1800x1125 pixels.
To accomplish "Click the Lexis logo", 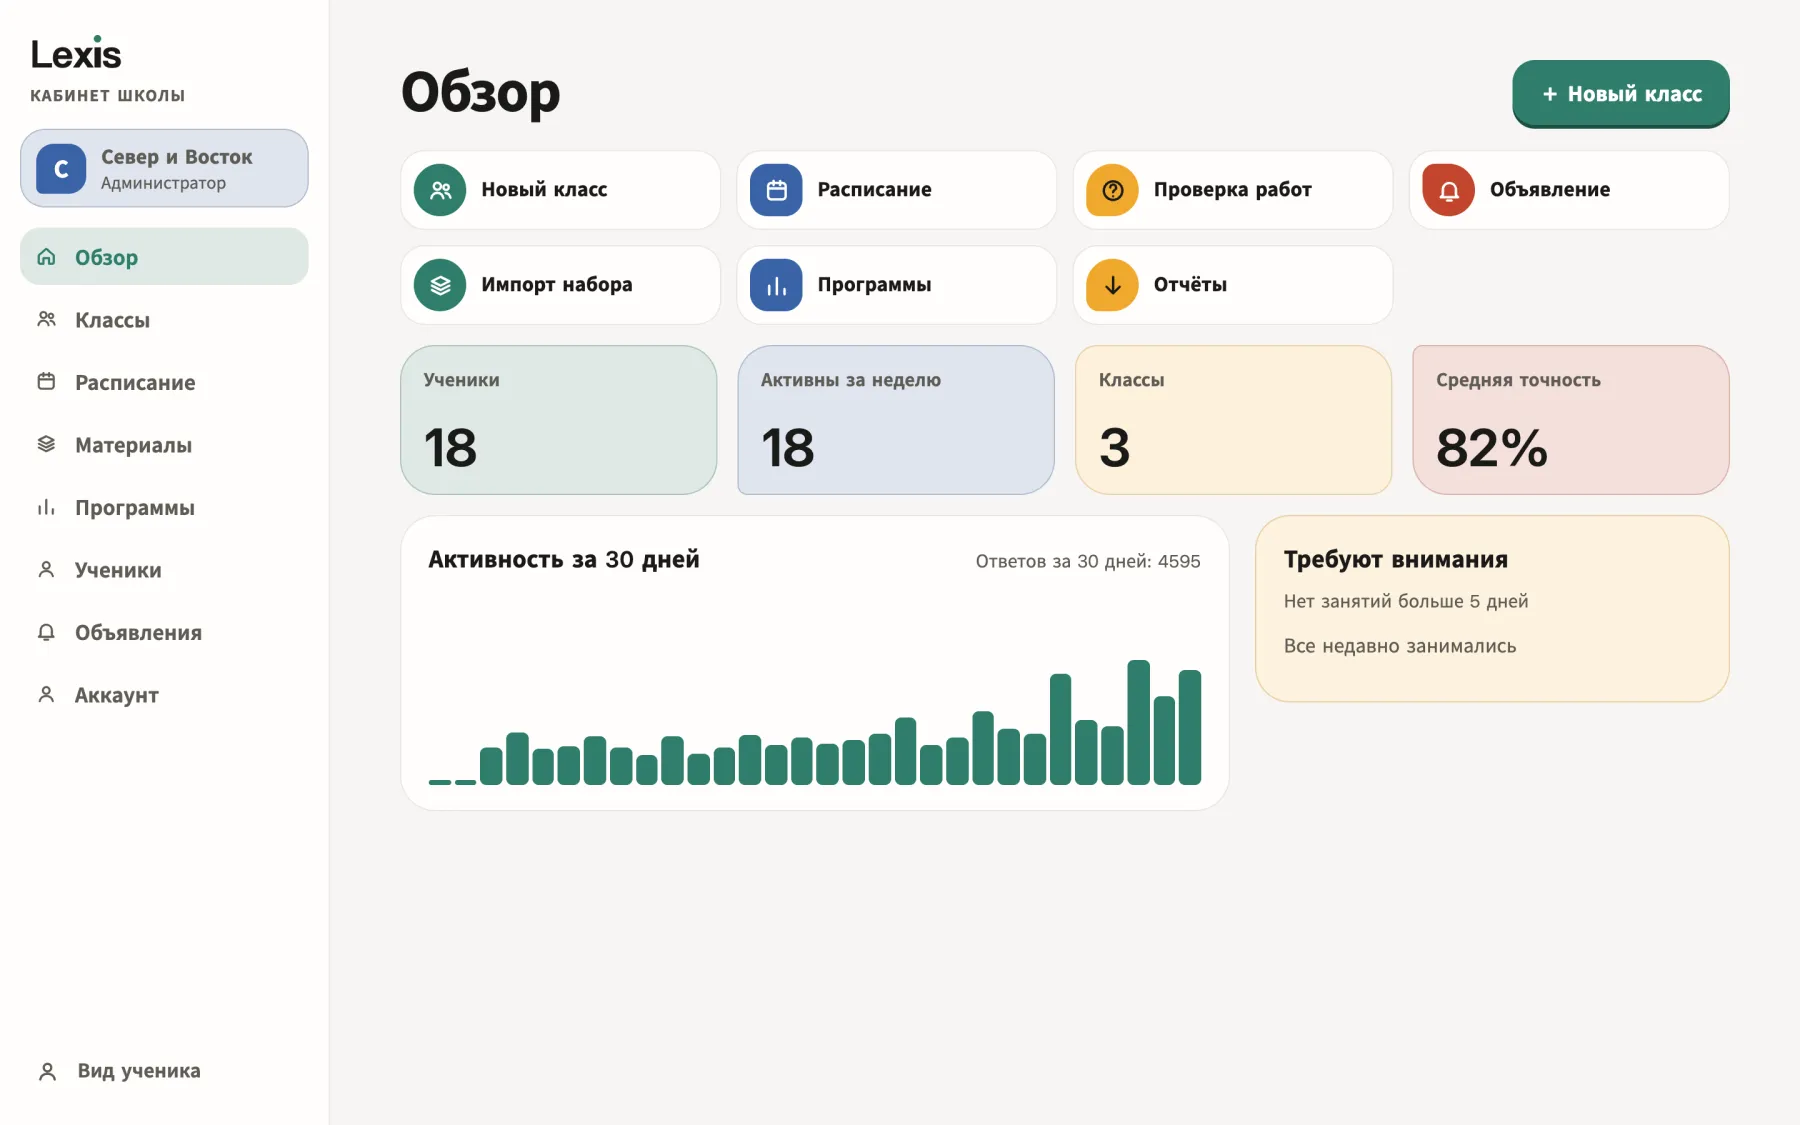I will click(x=76, y=54).
